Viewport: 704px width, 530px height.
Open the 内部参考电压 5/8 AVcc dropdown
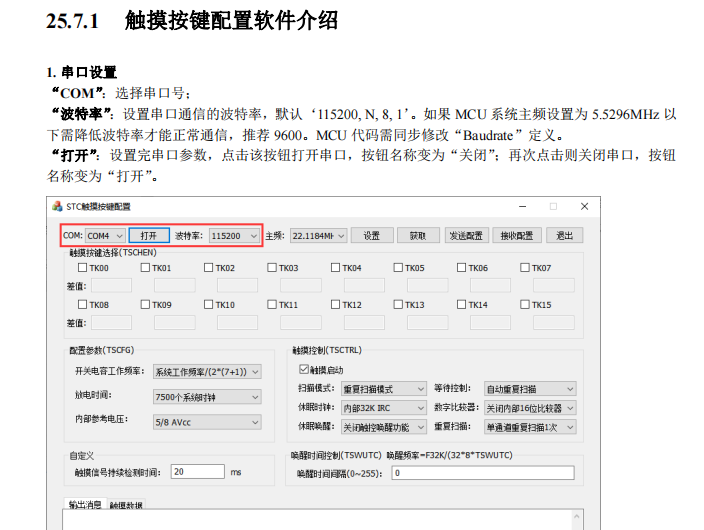(x=207, y=422)
